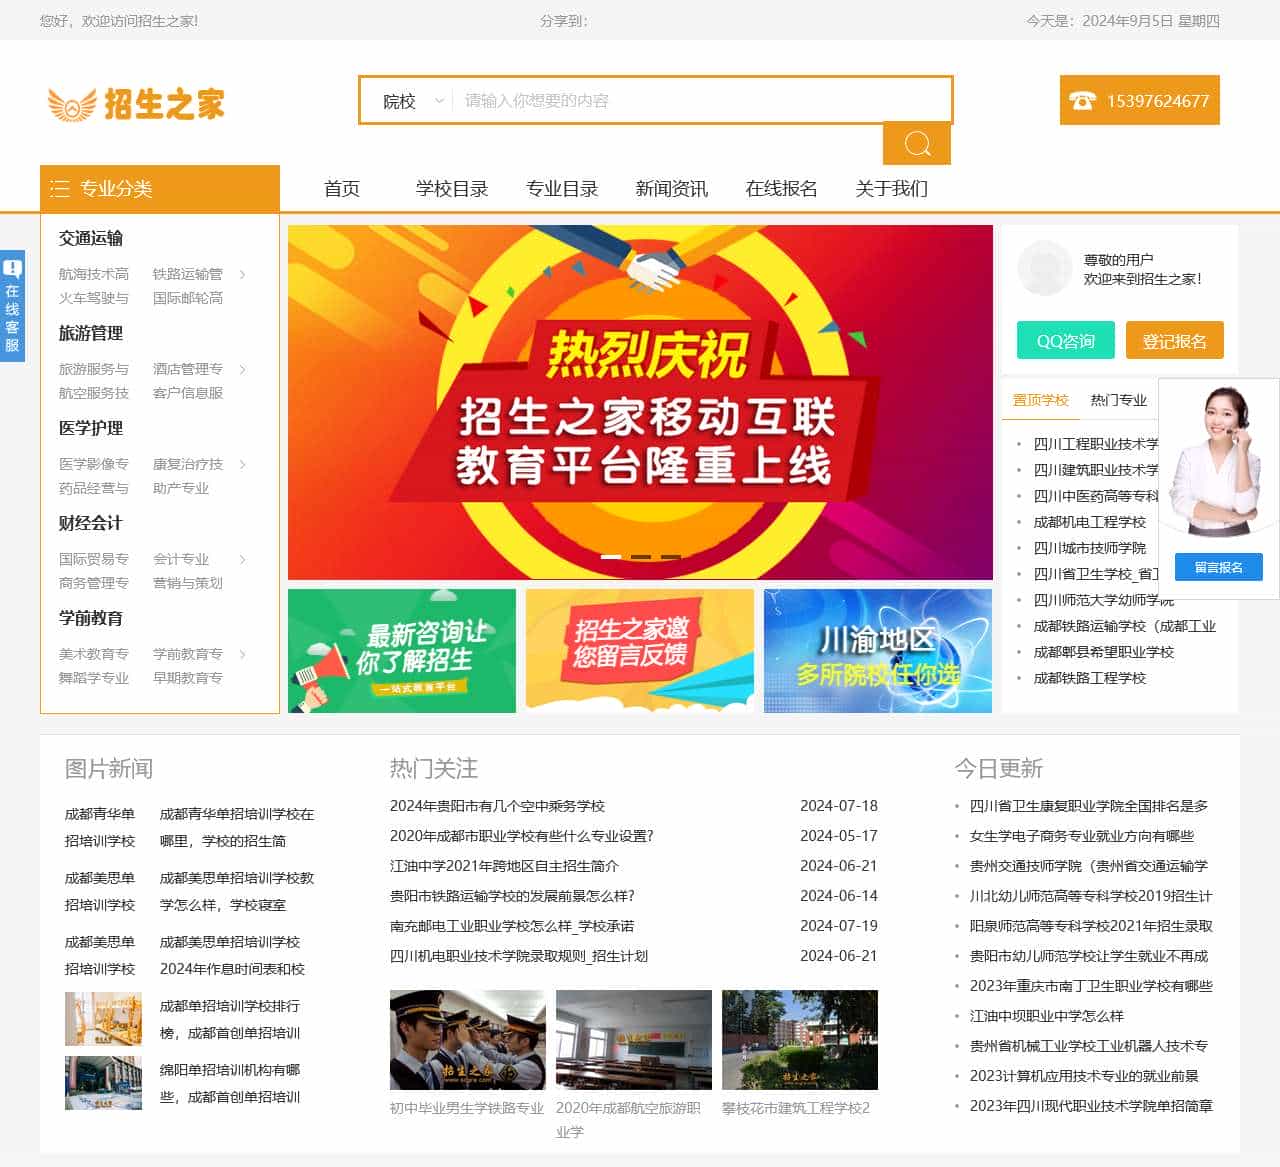The height and width of the screenshot is (1167, 1280).
Task: Click the user avatar circle
Action: click(x=1044, y=268)
